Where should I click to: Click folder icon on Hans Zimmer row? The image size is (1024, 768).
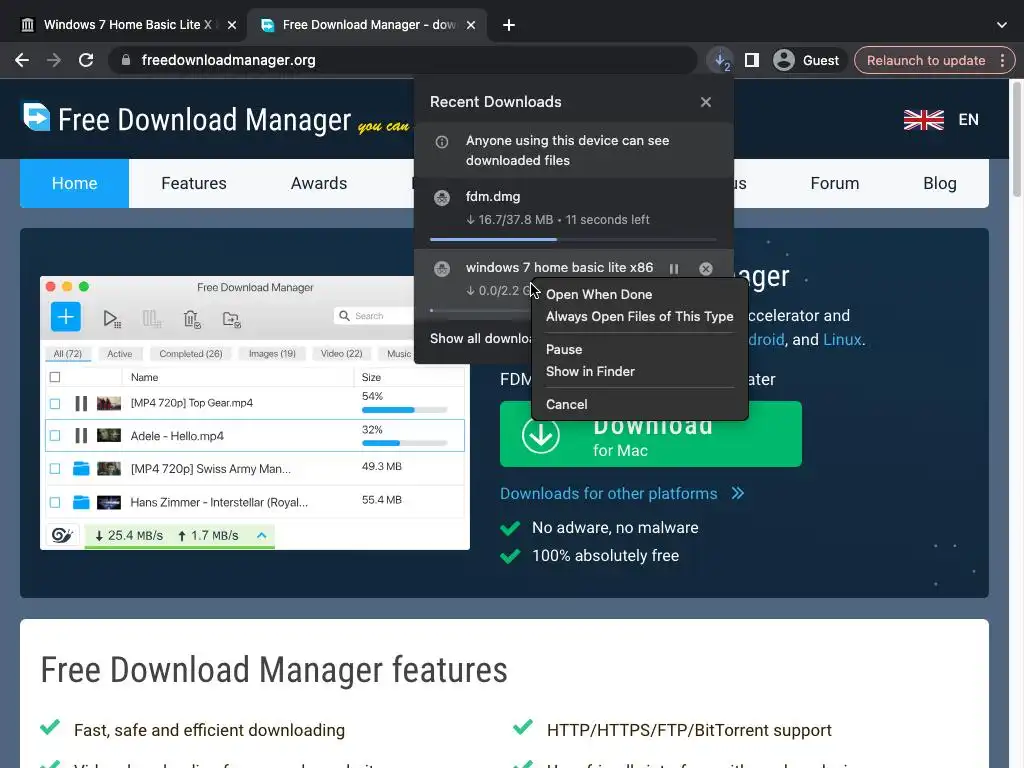tap(81, 502)
